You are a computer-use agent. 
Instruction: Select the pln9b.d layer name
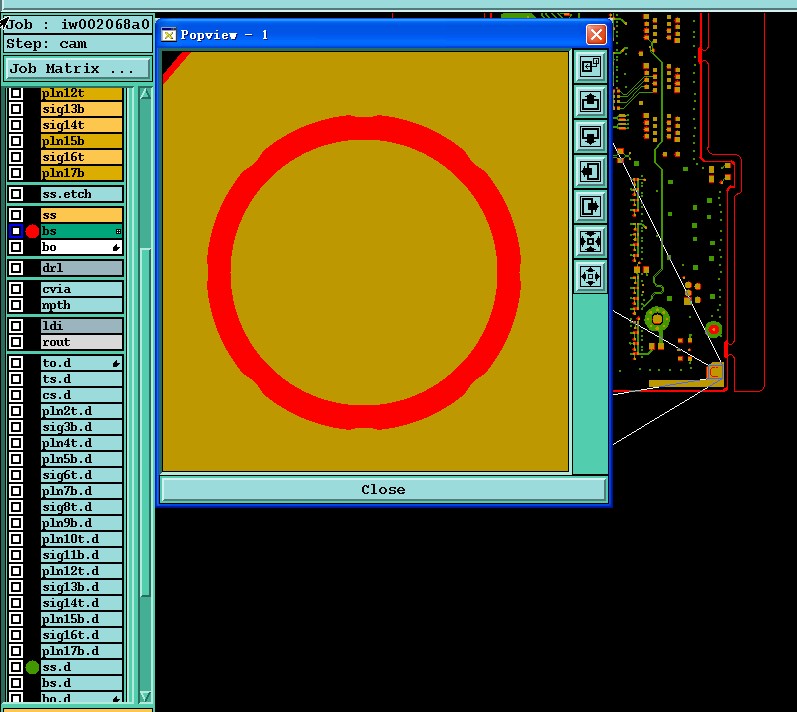coord(81,523)
